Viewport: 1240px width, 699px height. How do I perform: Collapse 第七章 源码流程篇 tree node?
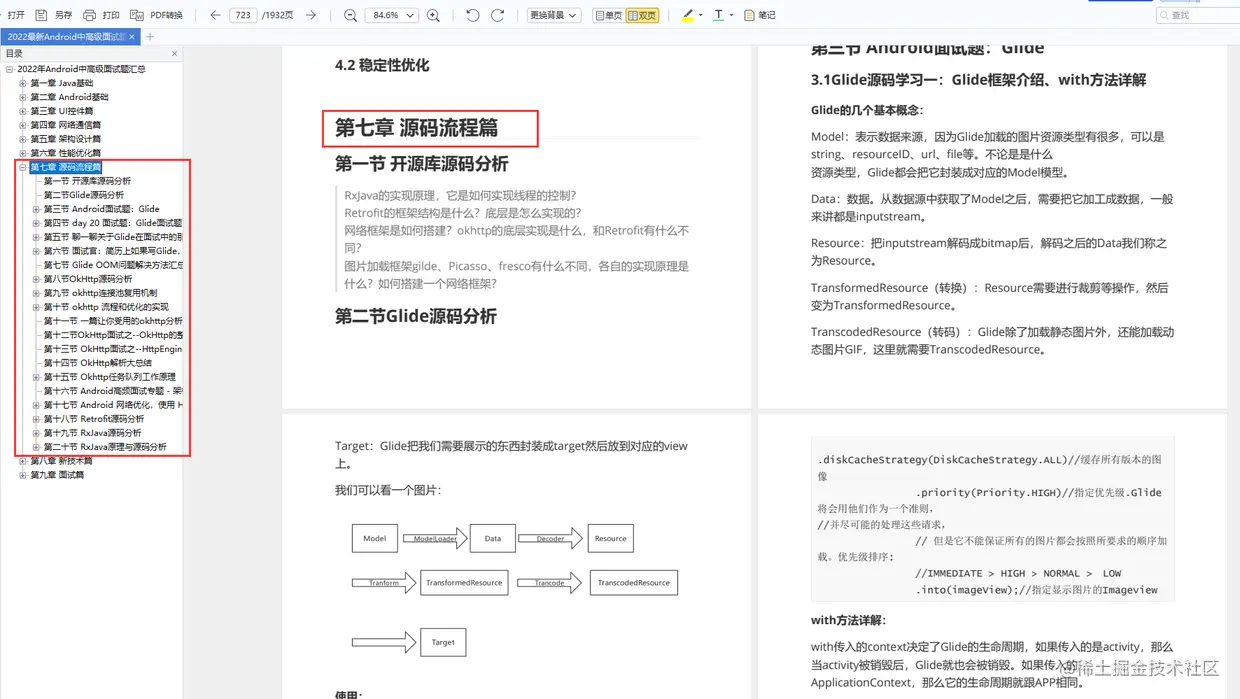pyautogui.click(x=22, y=167)
